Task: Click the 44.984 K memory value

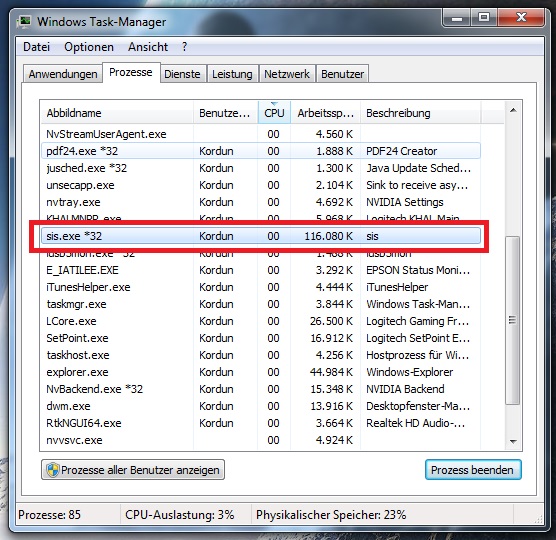Action: [x=331, y=372]
